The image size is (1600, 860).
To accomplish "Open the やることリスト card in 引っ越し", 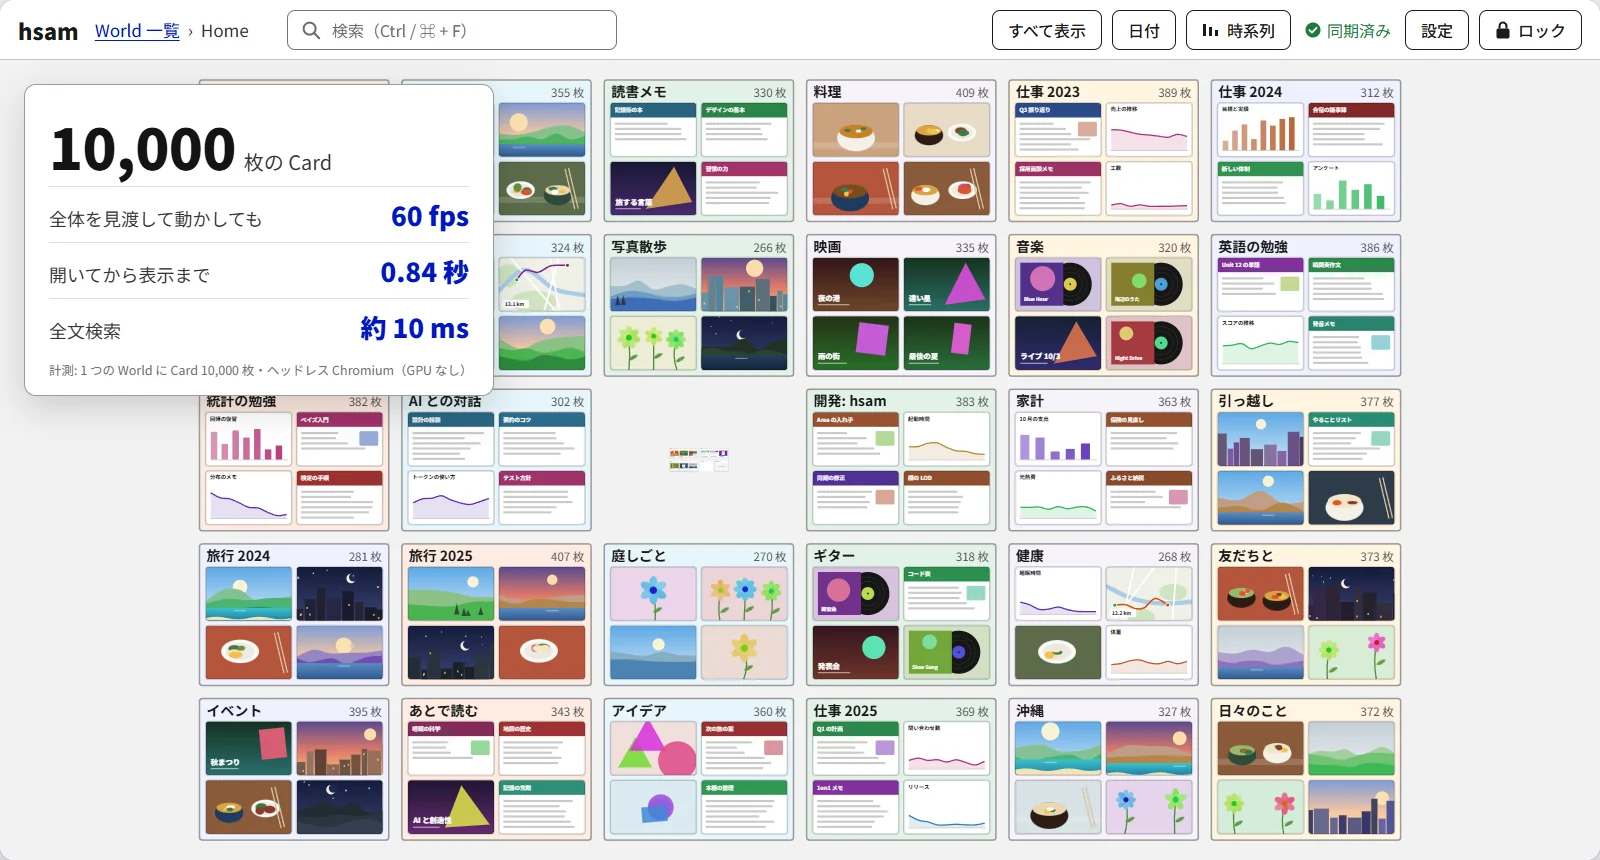I will 1351,439.
